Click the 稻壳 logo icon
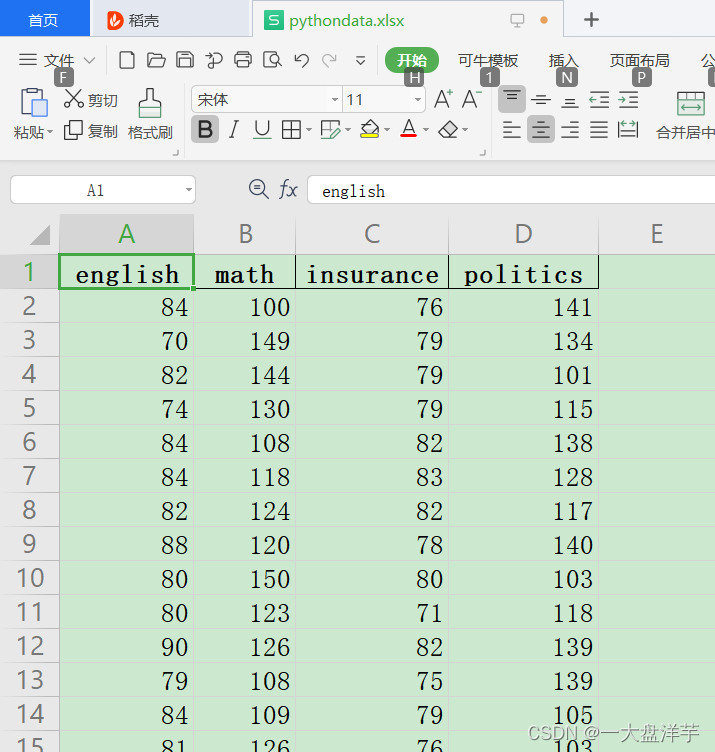Viewport: 715px width, 752px height. click(115, 20)
